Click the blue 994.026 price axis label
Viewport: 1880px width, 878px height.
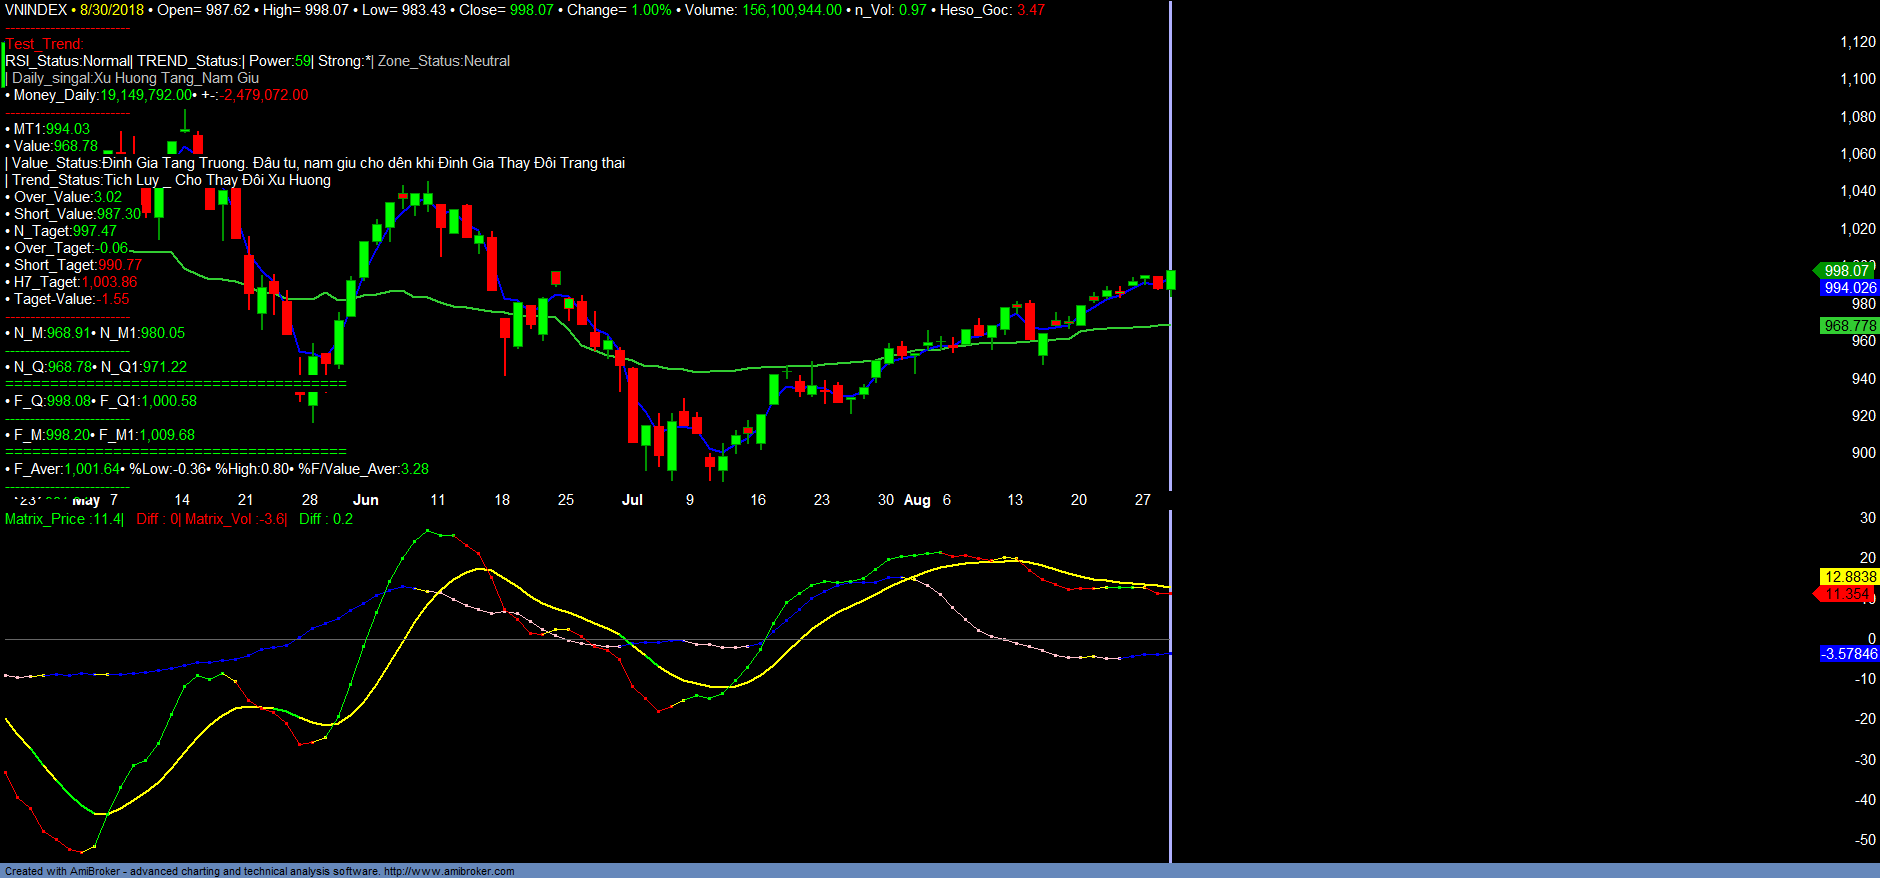[x=1849, y=288]
